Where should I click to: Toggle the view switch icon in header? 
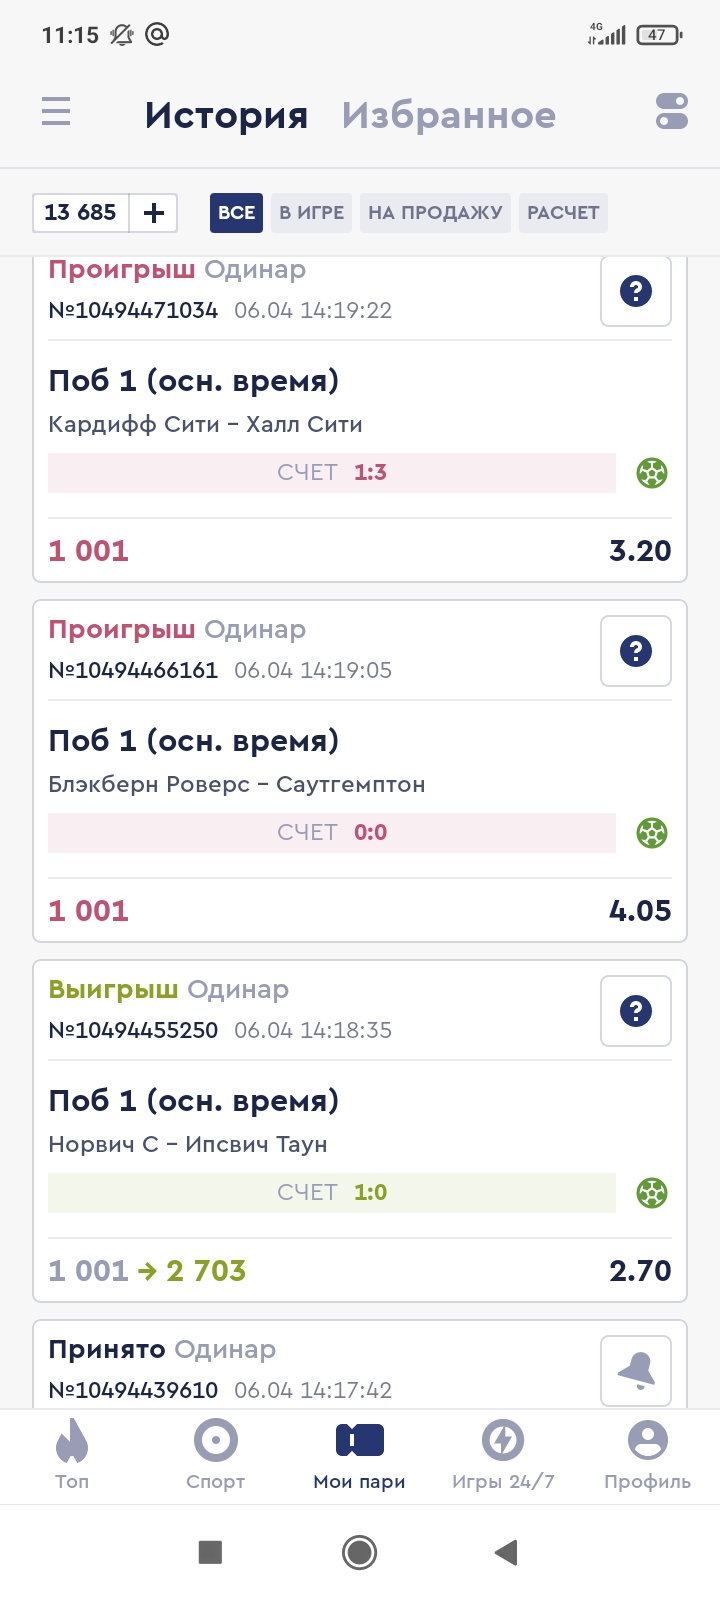pos(671,111)
